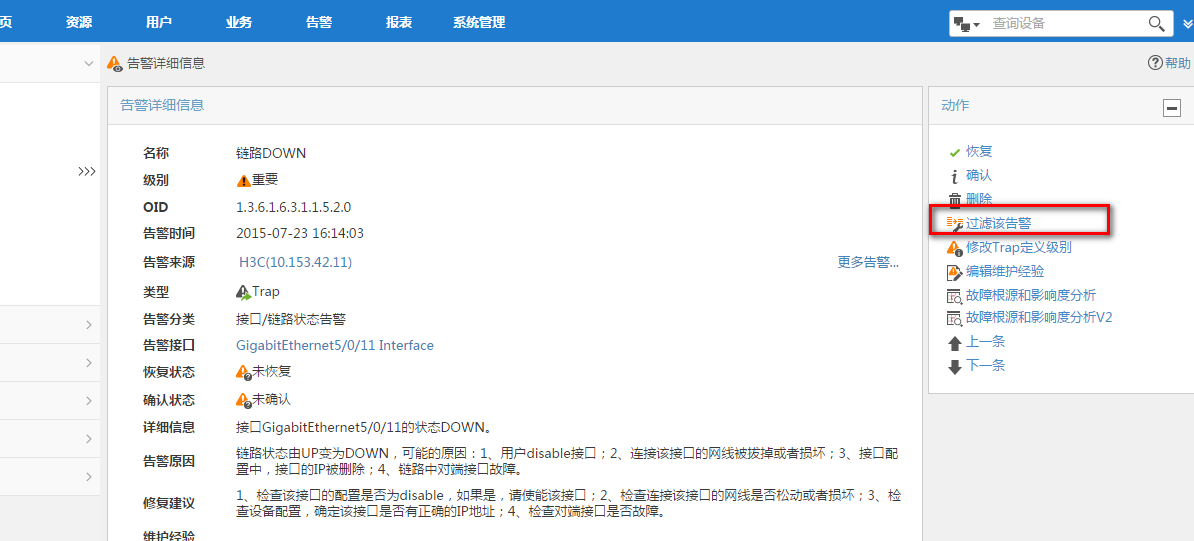Screen dimensions: 1194x541
Task: Click the Next (下一条) down arrow icon
Action: coord(954,366)
